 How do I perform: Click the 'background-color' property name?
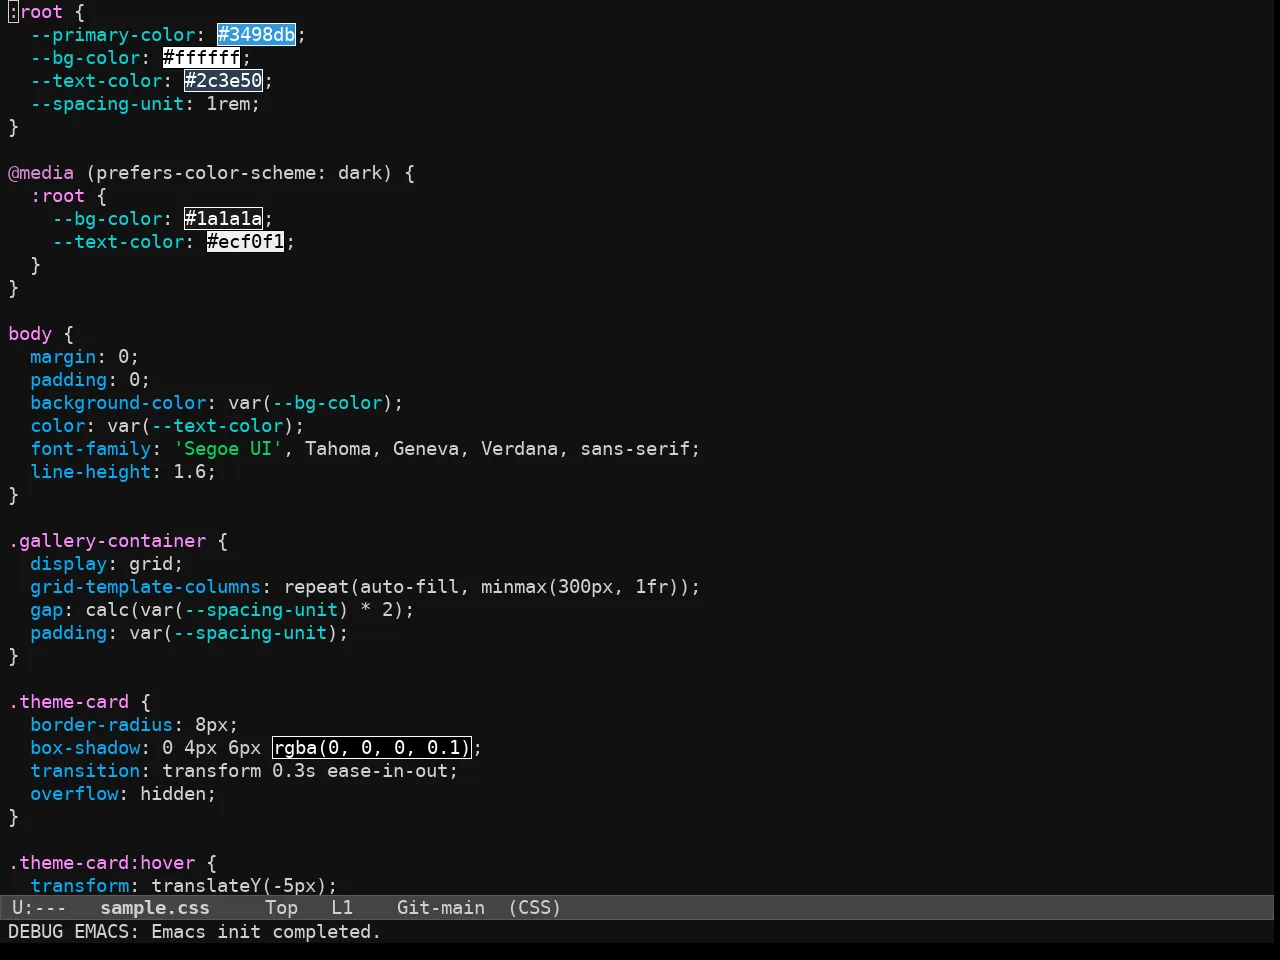click(118, 403)
